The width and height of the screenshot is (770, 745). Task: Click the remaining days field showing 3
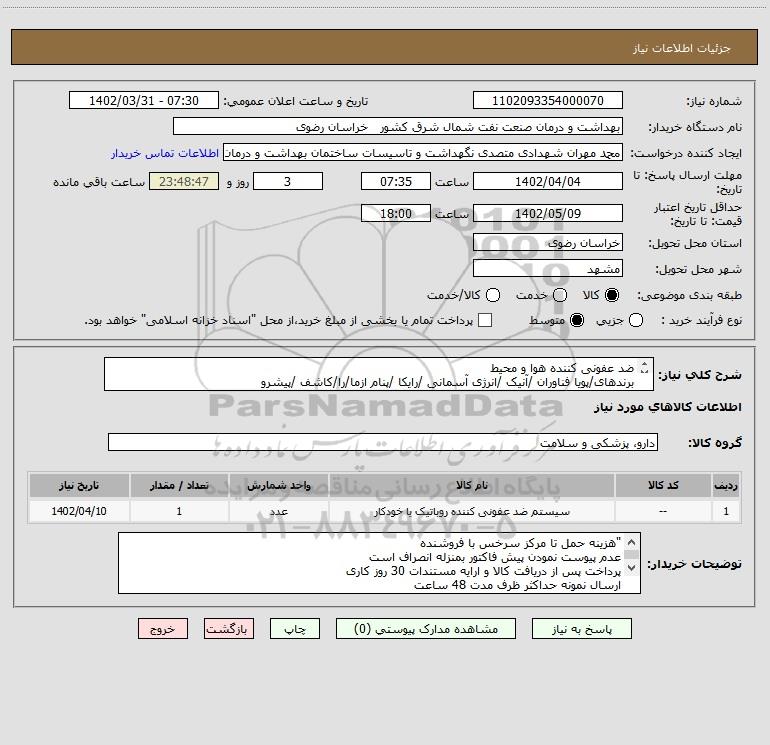click(x=288, y=181)
